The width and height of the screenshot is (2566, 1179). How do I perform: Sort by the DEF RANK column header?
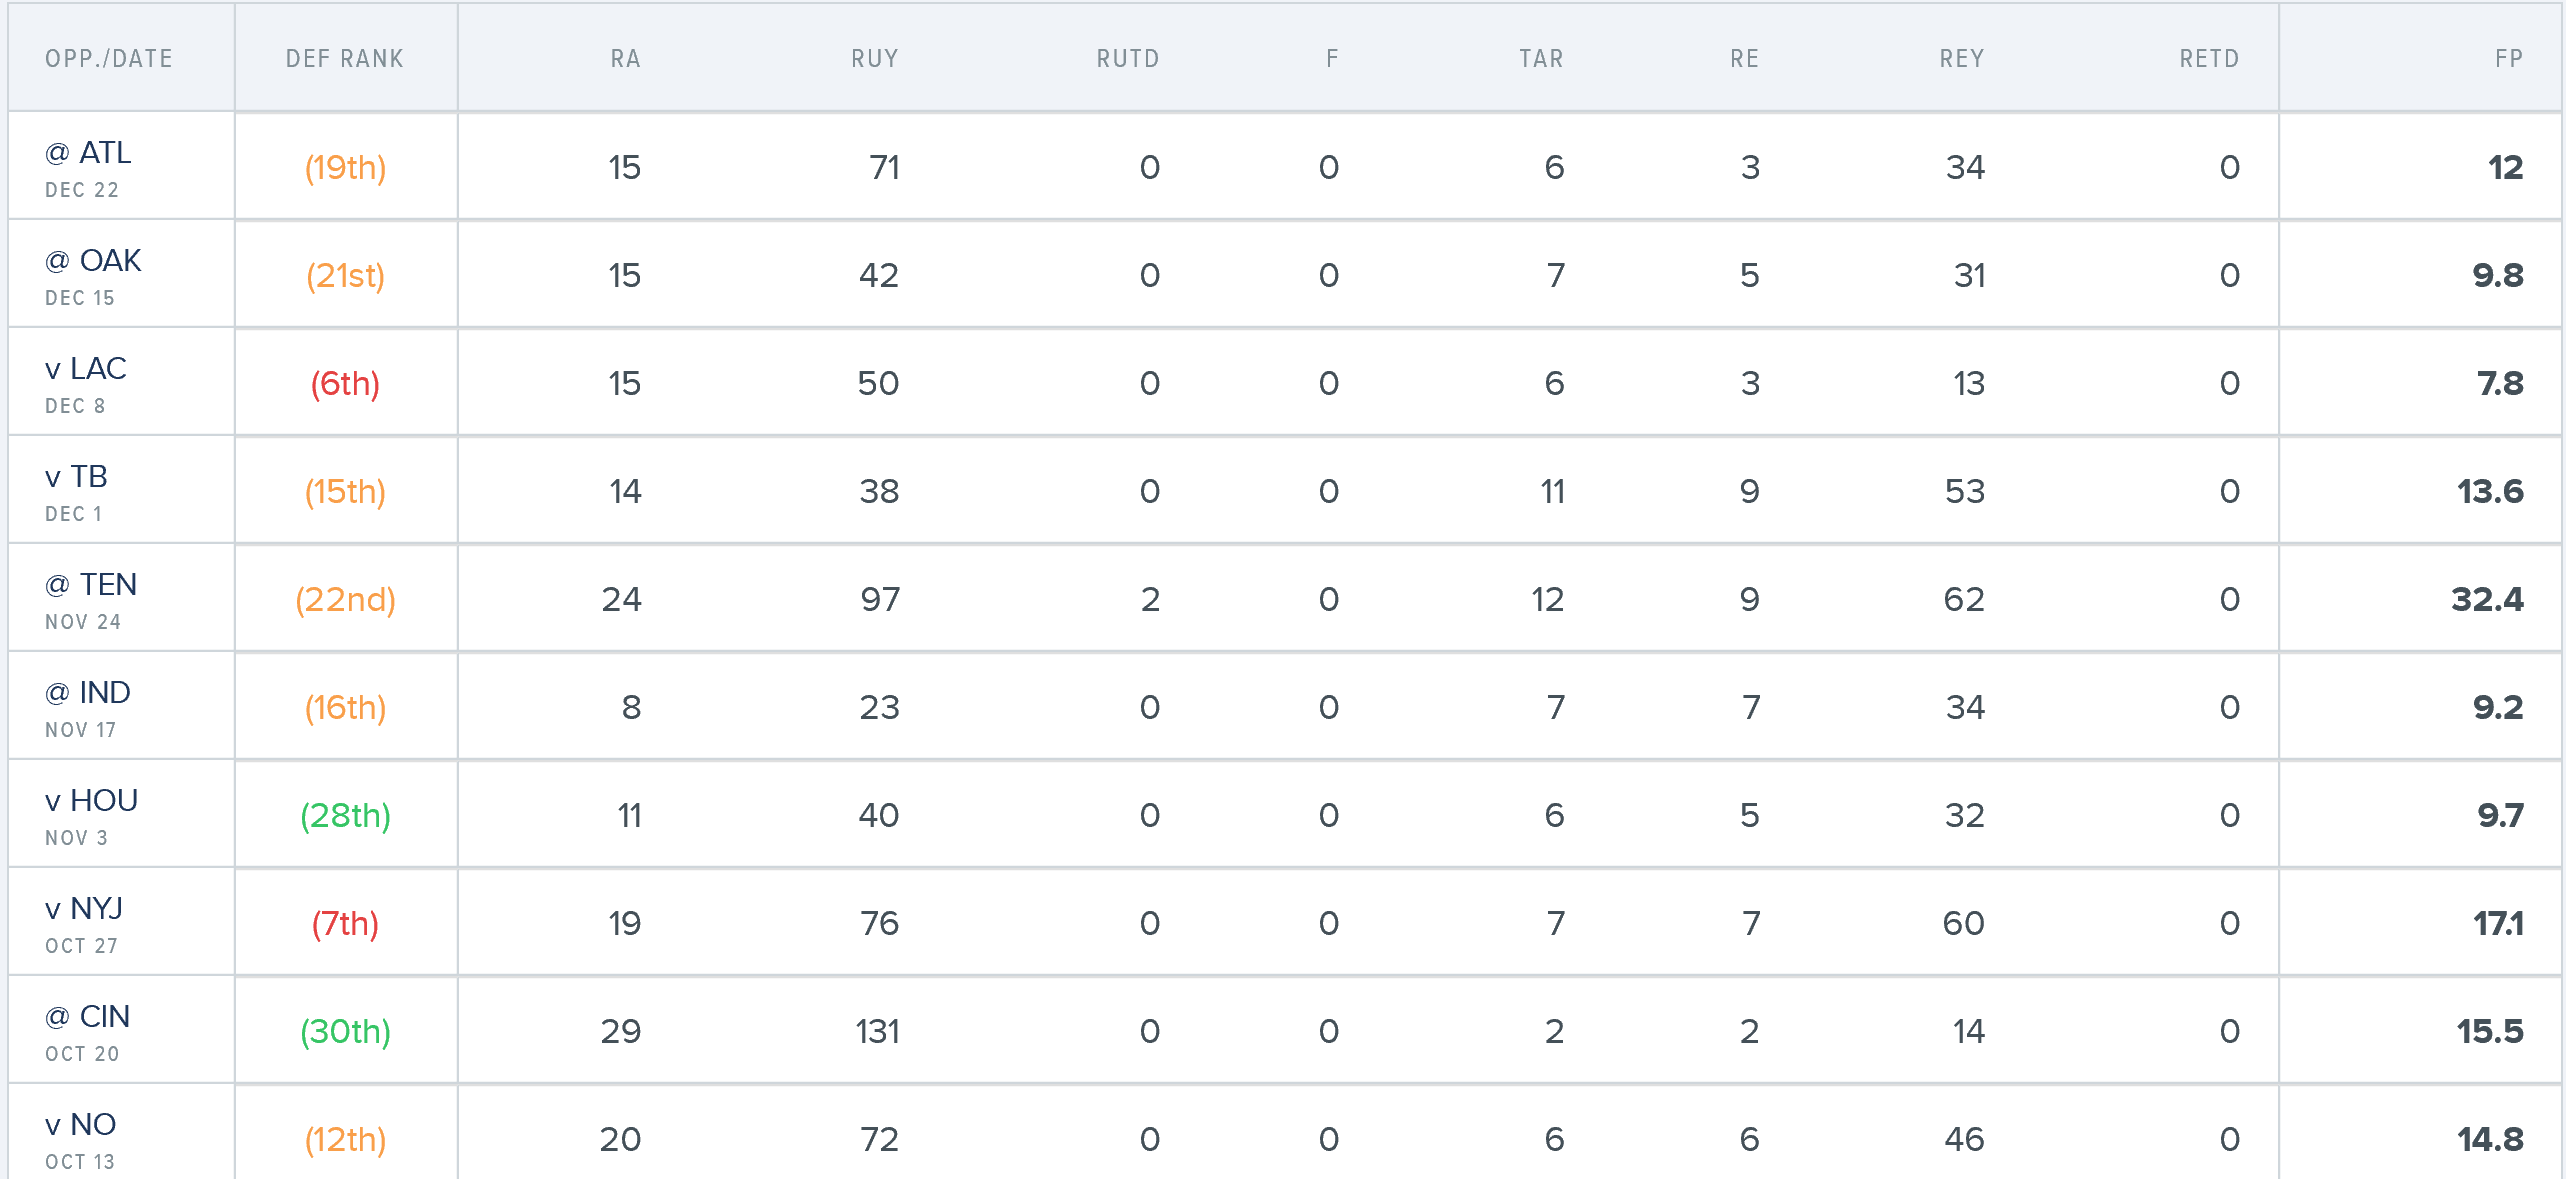pos(345,59)
